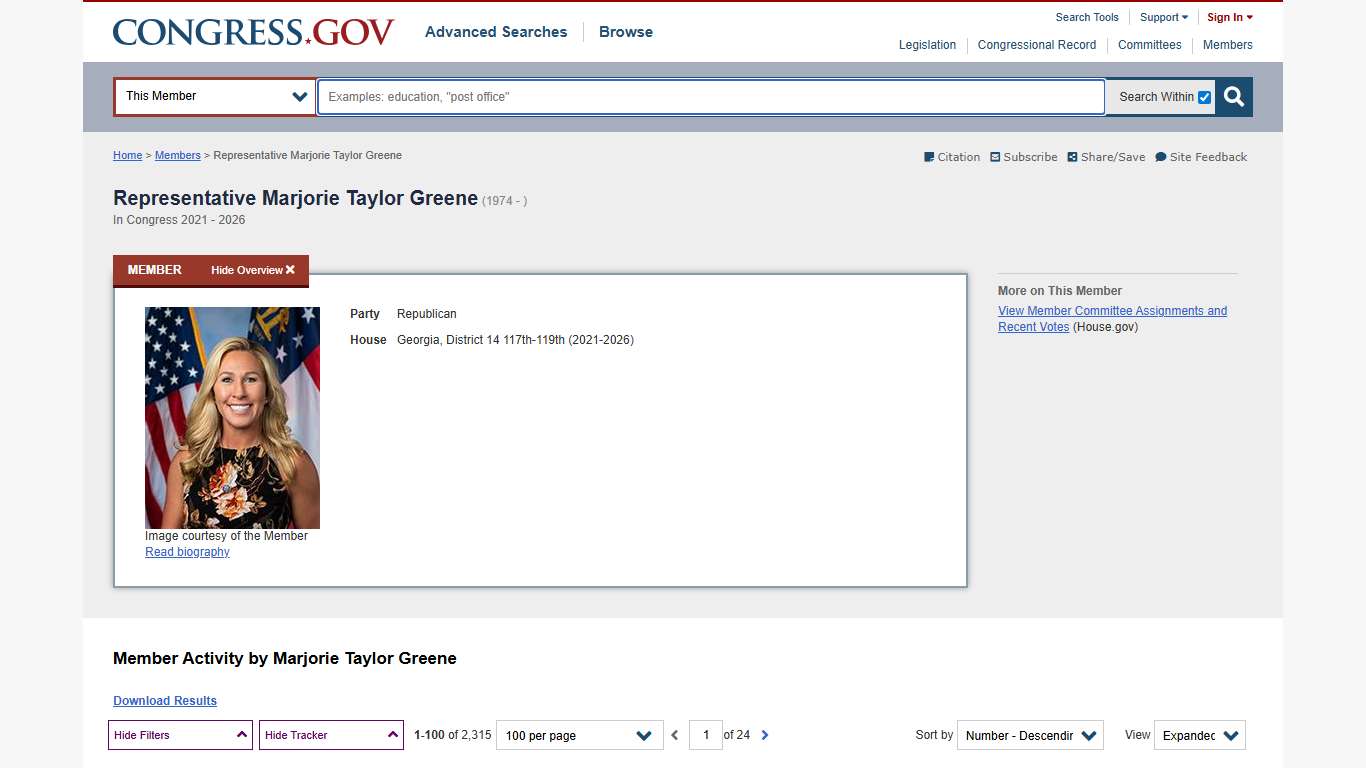Change the Sort by Number - Descending dropdown

coord(1030,735)
